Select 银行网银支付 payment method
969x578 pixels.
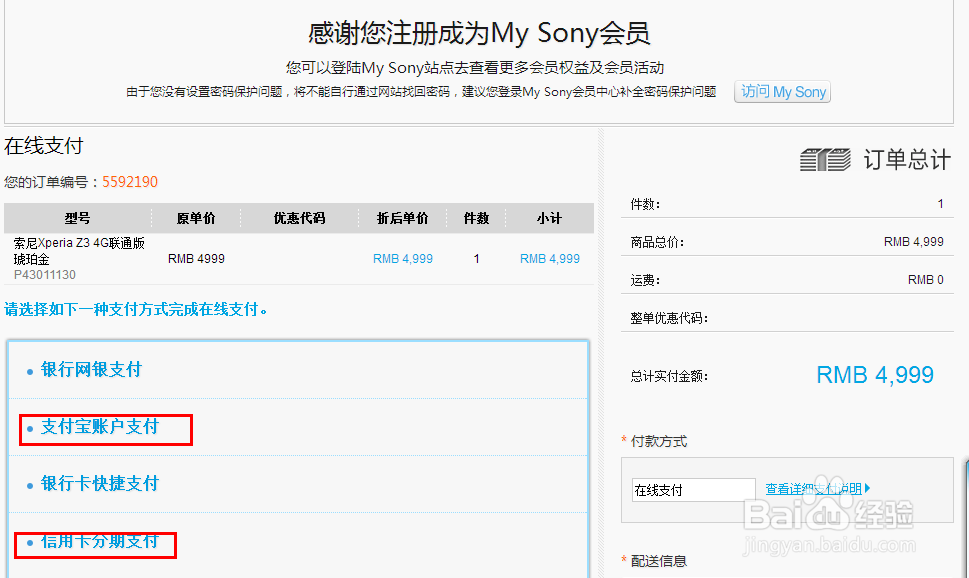pos(91,370)
